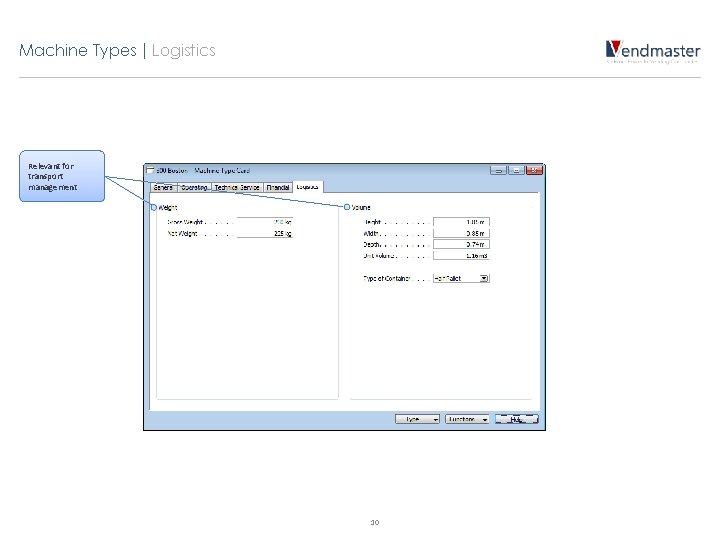Viewport: 720px width, 540px height.
Task: Edit the Depth field showing 0.74 m
Action: [461, 244]
